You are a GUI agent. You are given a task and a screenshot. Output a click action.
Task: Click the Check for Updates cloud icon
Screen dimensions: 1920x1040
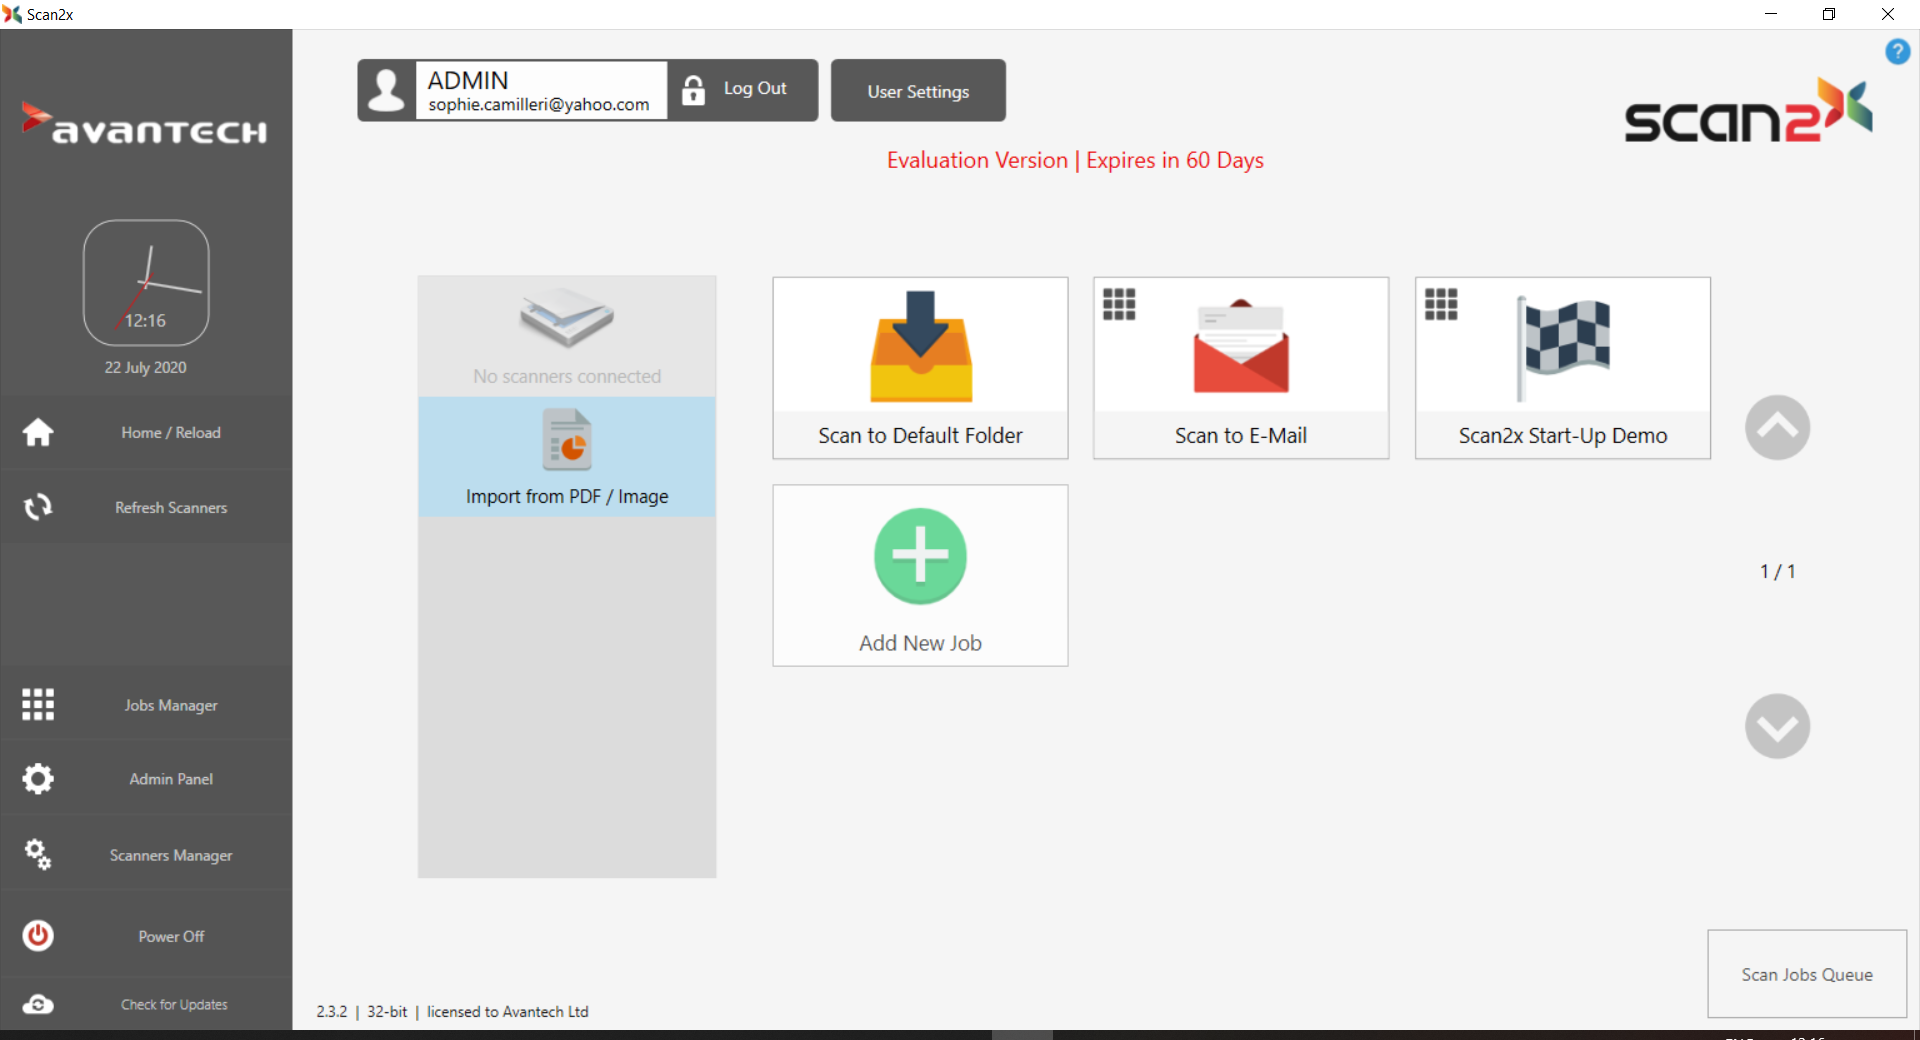(38, 1004)
